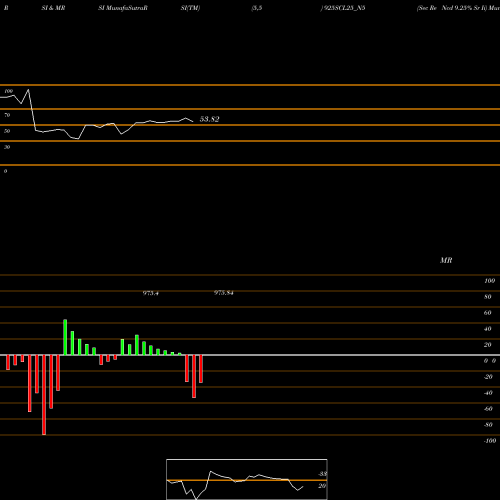Image resolution: width=500 pixels, height=500 pixels.
Task: Click the -60 label on the MR axis
Action: (x=488, y=409)
